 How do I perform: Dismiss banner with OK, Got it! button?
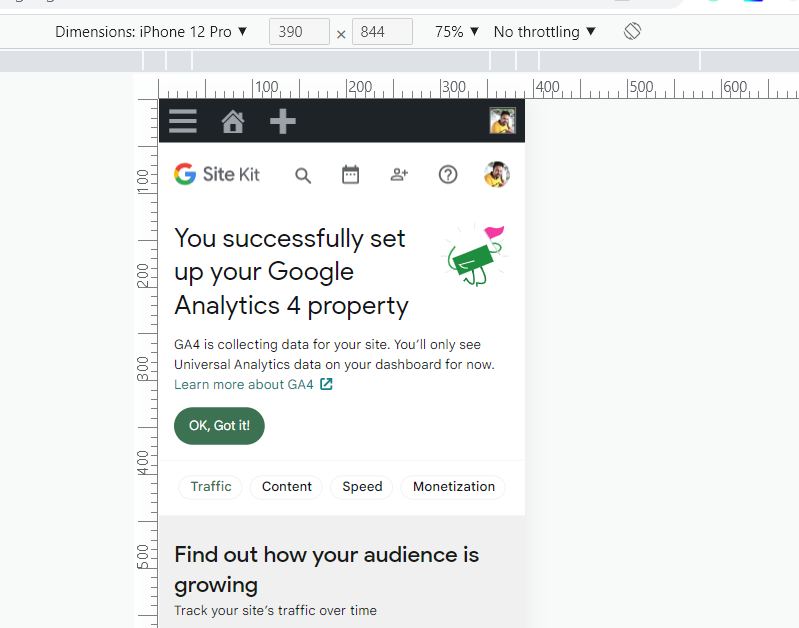point(219,426)
